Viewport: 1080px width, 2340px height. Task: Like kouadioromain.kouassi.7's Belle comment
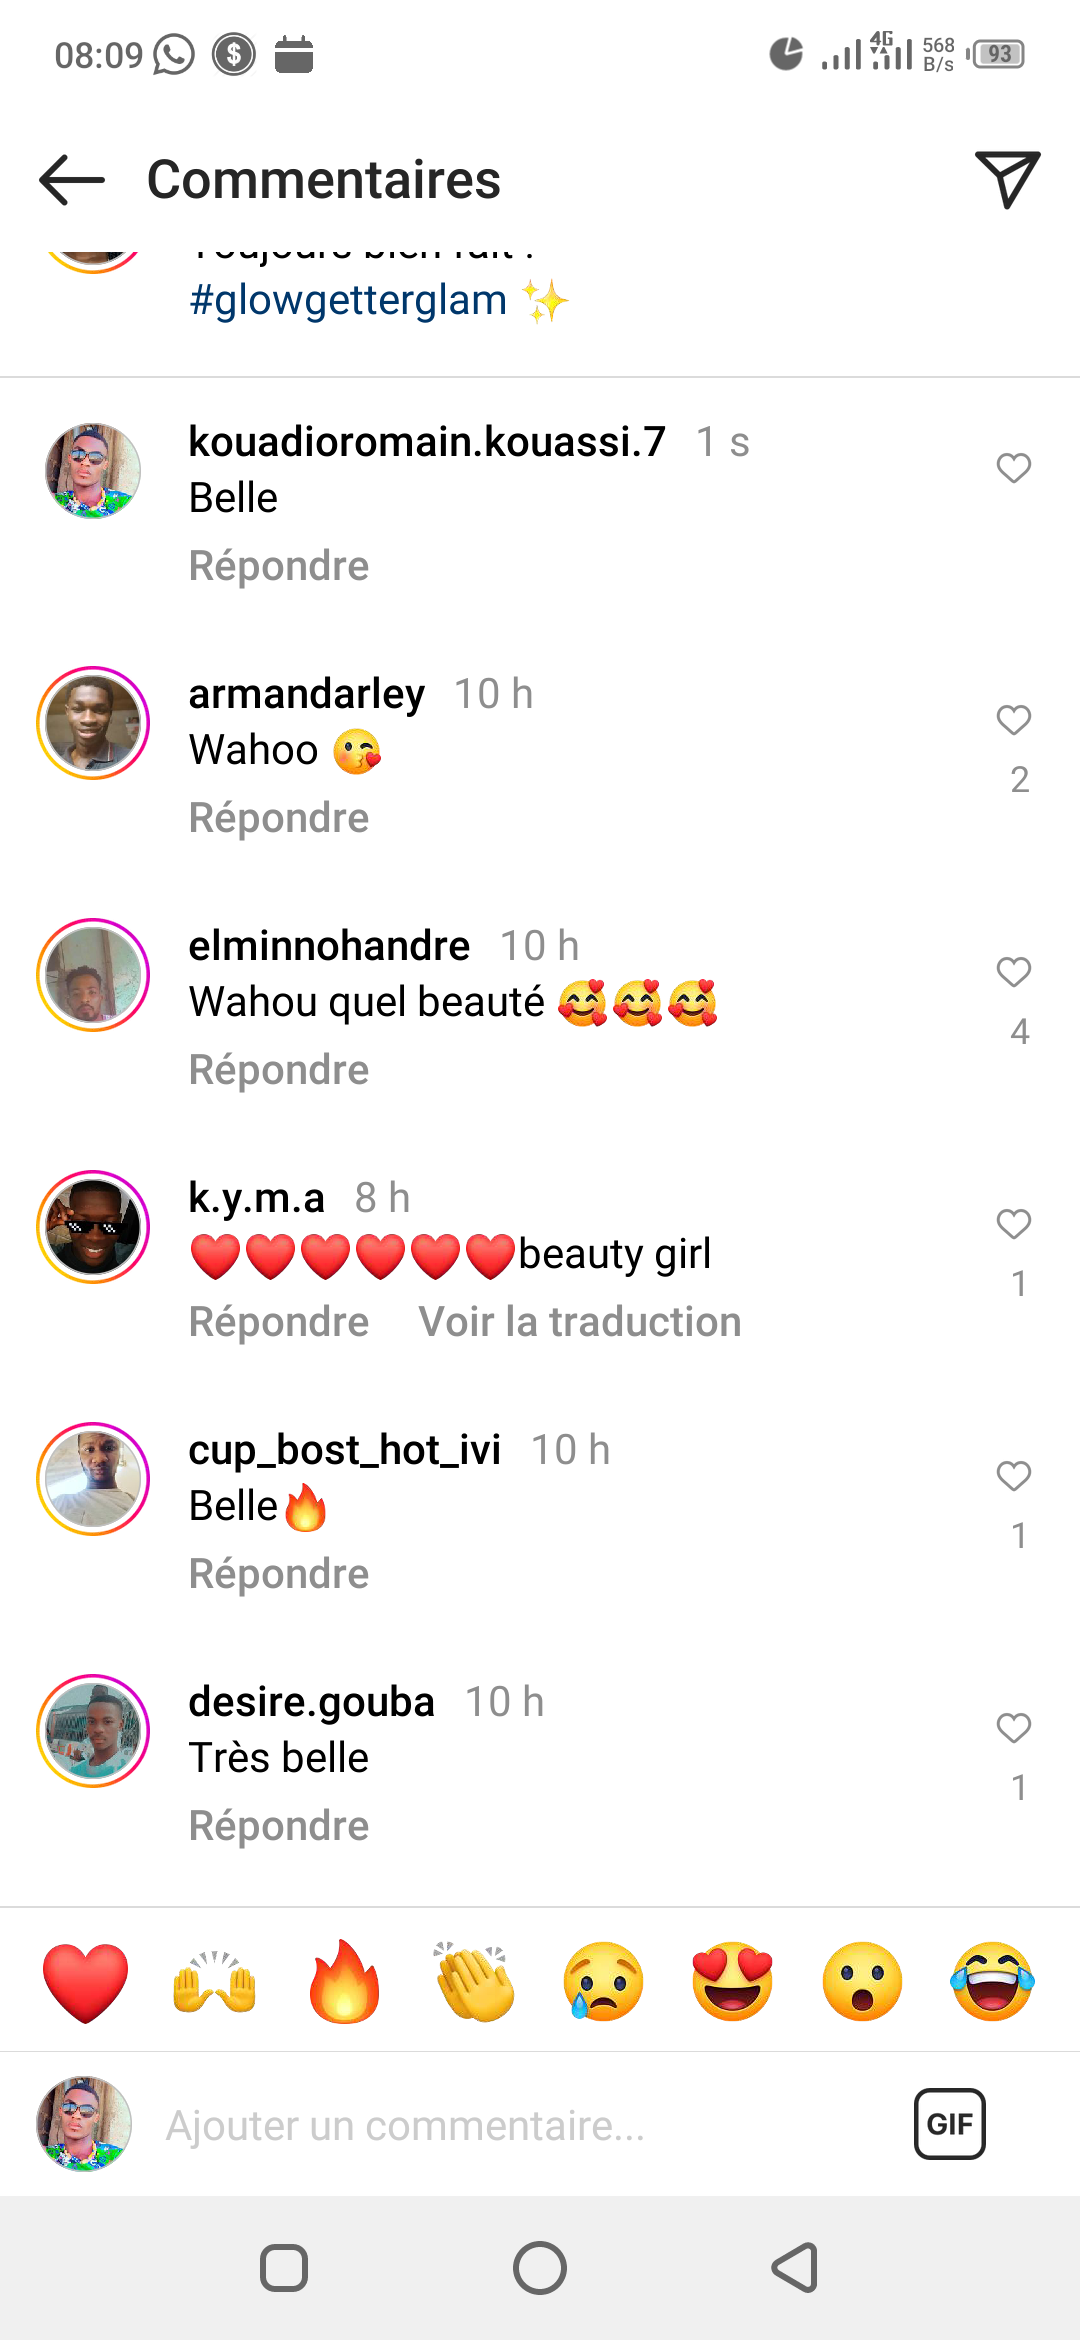pos(1014,468)
